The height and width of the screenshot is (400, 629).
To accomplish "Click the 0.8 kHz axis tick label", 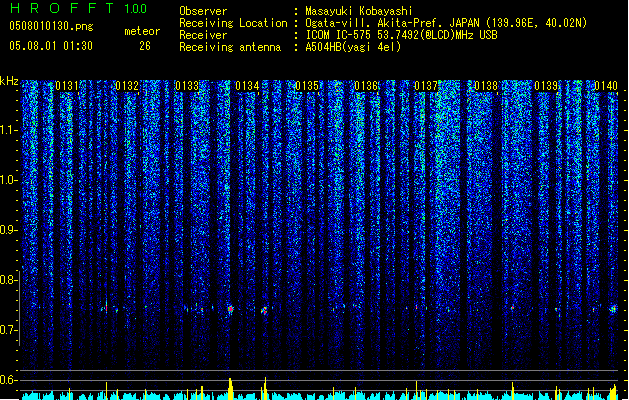I will (x=9, y=280).
